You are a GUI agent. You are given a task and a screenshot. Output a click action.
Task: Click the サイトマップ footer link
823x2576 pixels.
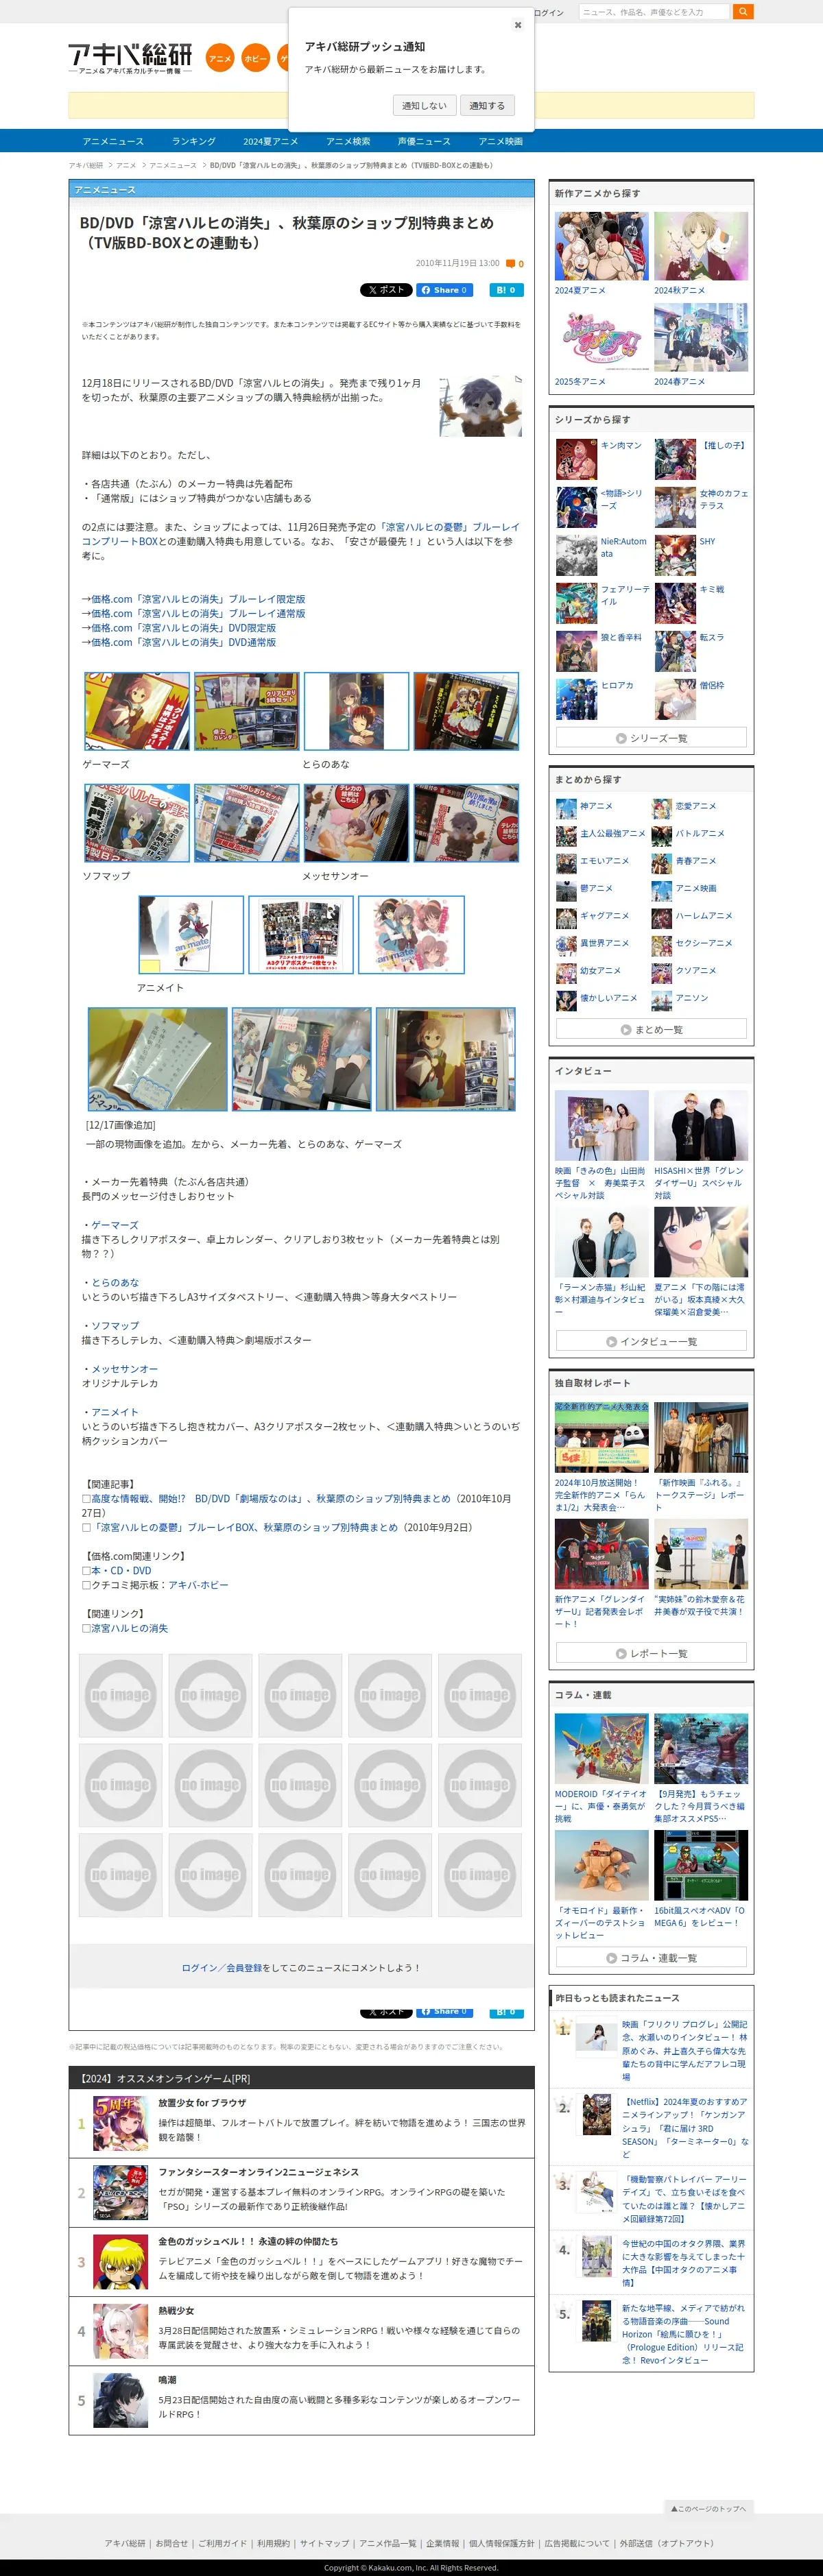click(325, 2543)
